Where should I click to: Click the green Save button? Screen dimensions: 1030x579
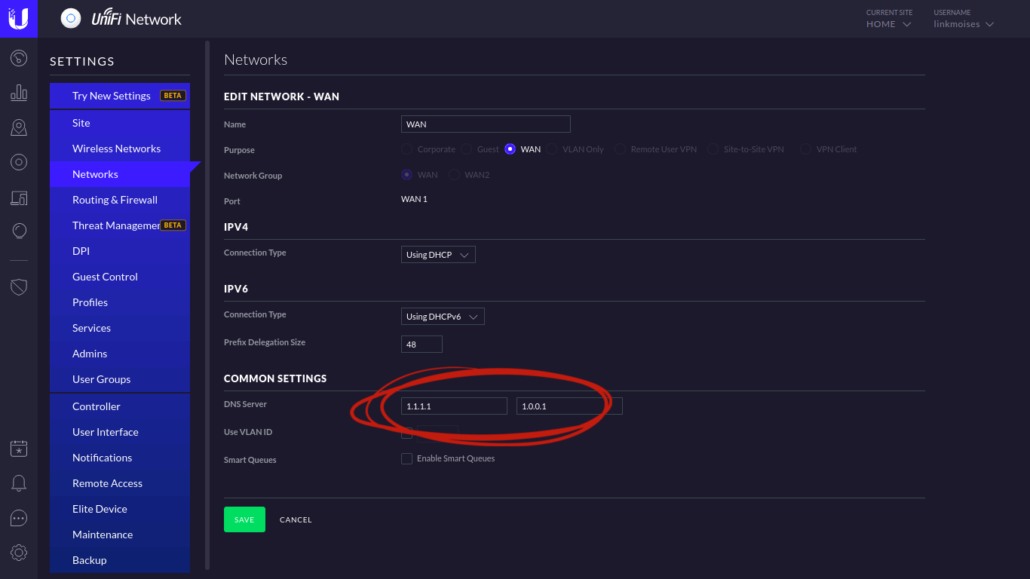coord(244,520)
